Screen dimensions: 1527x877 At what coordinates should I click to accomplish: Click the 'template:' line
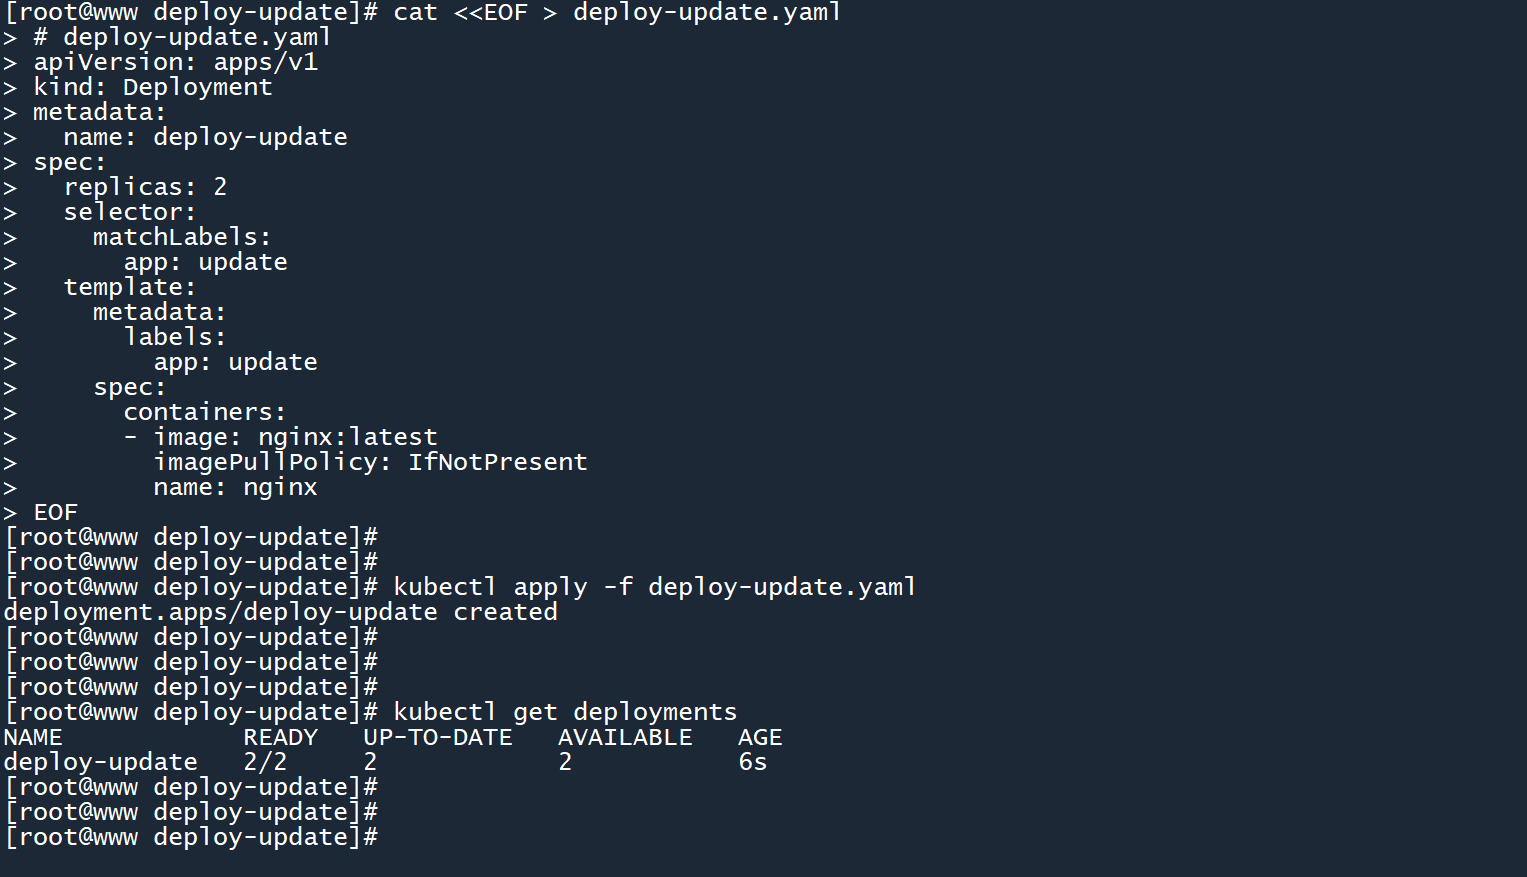(x=129, y=287)
